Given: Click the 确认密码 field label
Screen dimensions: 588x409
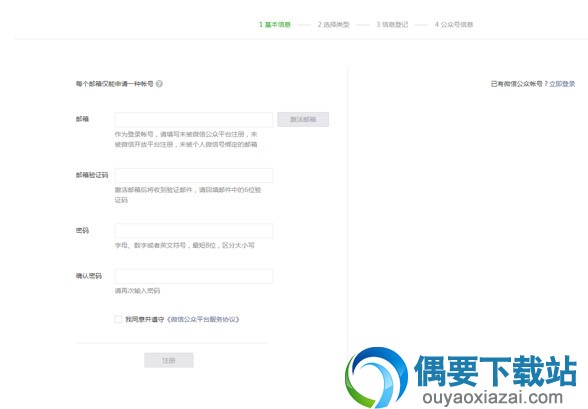Looking at the screenshot, I should pyautogui.click(x=89, y=276).
